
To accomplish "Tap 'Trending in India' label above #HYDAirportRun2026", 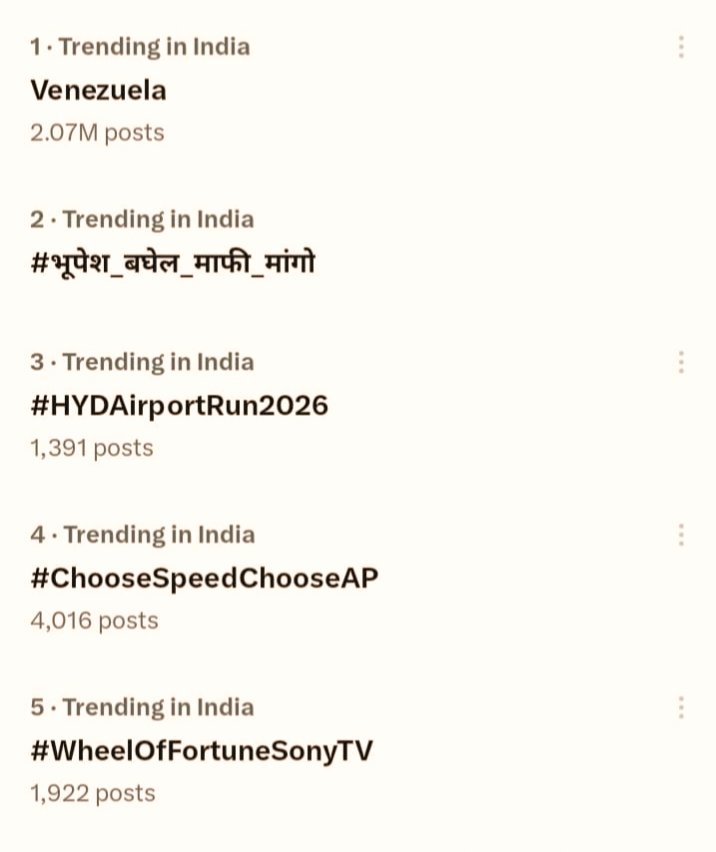I will point(158,362).
